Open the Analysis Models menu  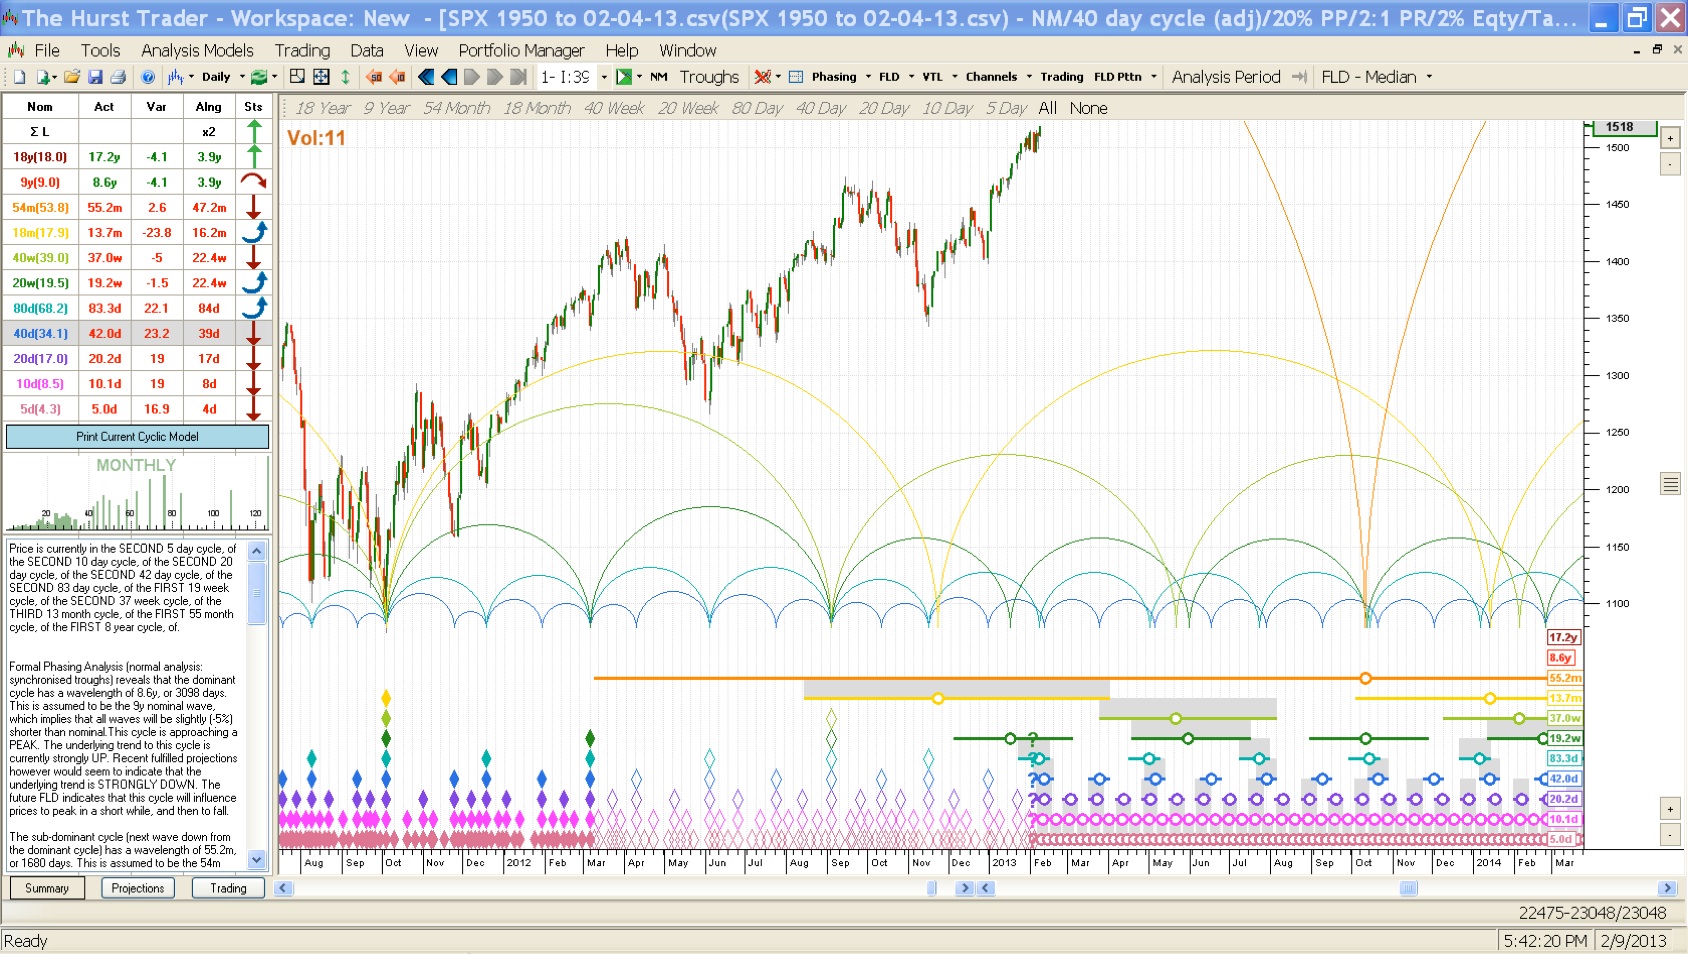point(197,50)
